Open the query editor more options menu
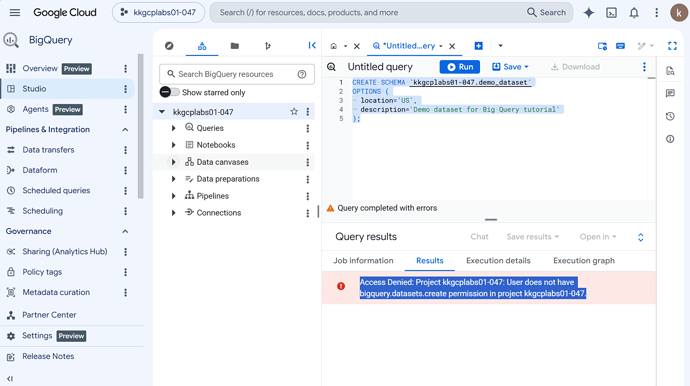690x386 pixels. pyautogui.click(x=644, y=67)
